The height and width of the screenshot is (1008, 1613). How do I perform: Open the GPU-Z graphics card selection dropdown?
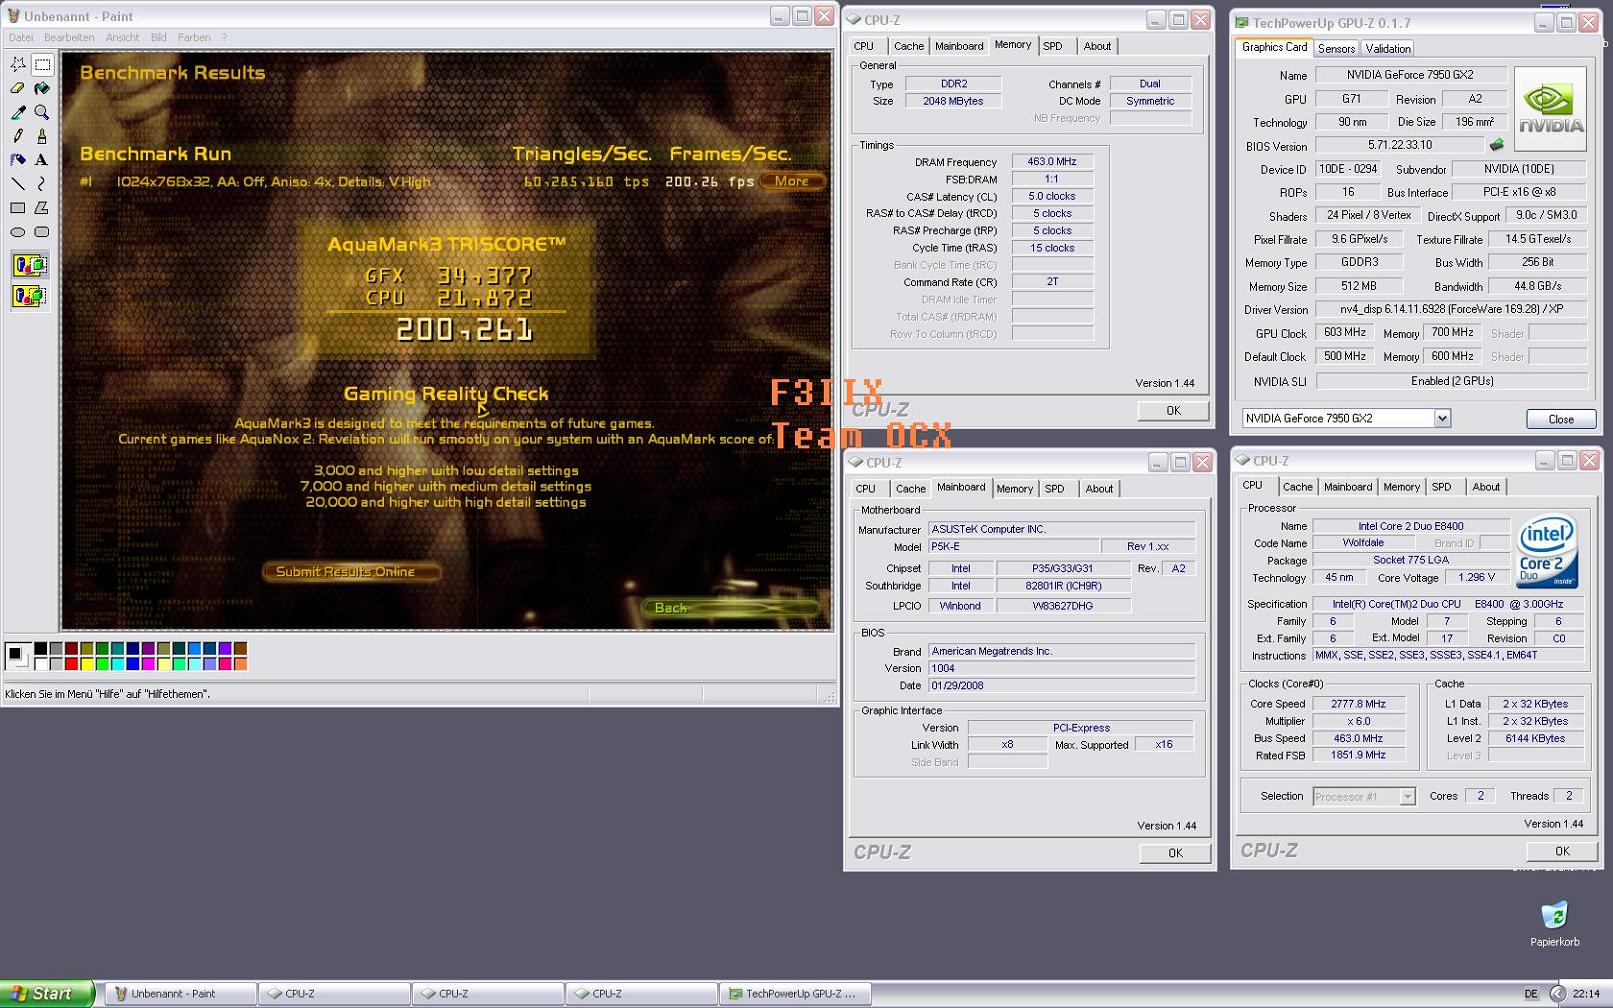[x=1442, y=418]
